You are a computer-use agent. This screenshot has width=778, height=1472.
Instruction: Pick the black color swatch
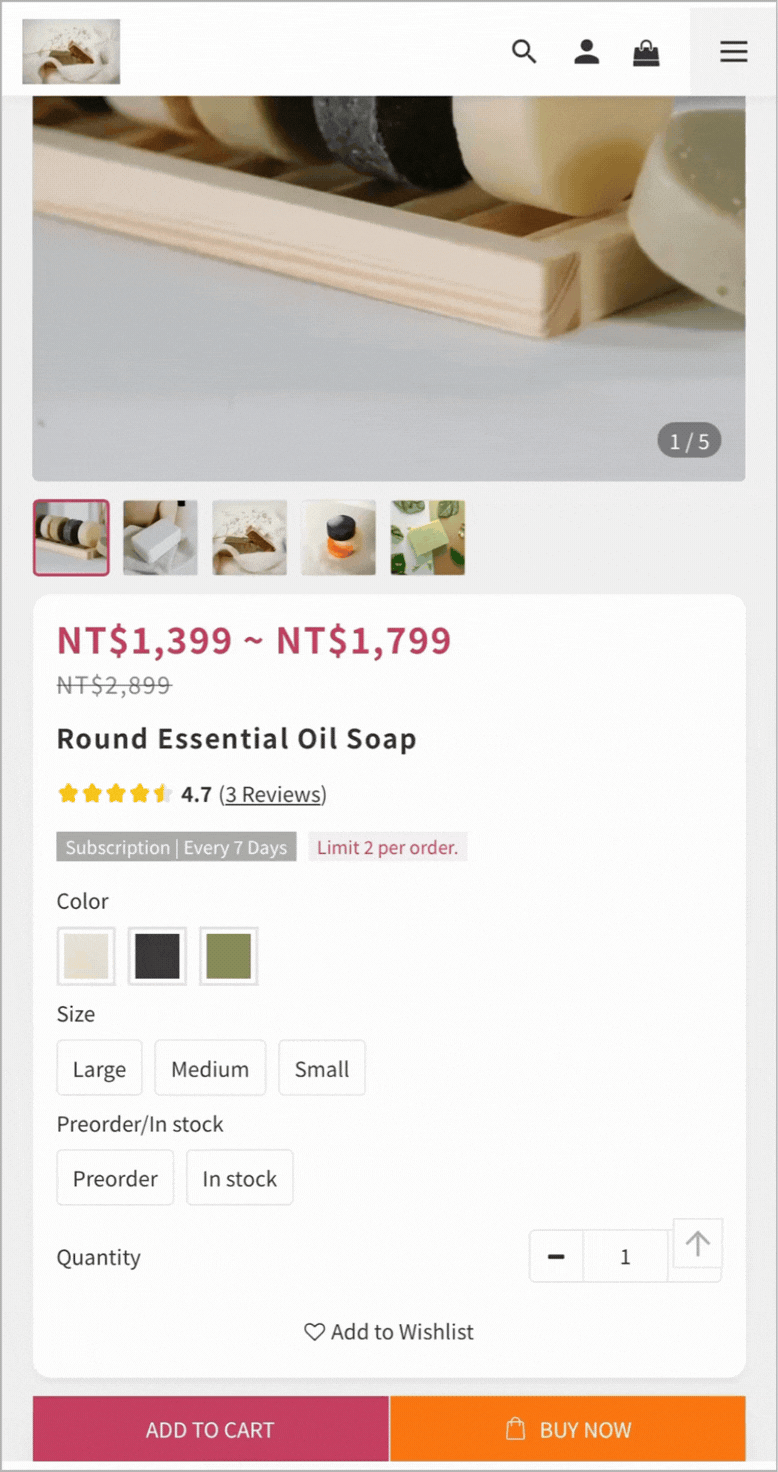click(x=157, y=956)
